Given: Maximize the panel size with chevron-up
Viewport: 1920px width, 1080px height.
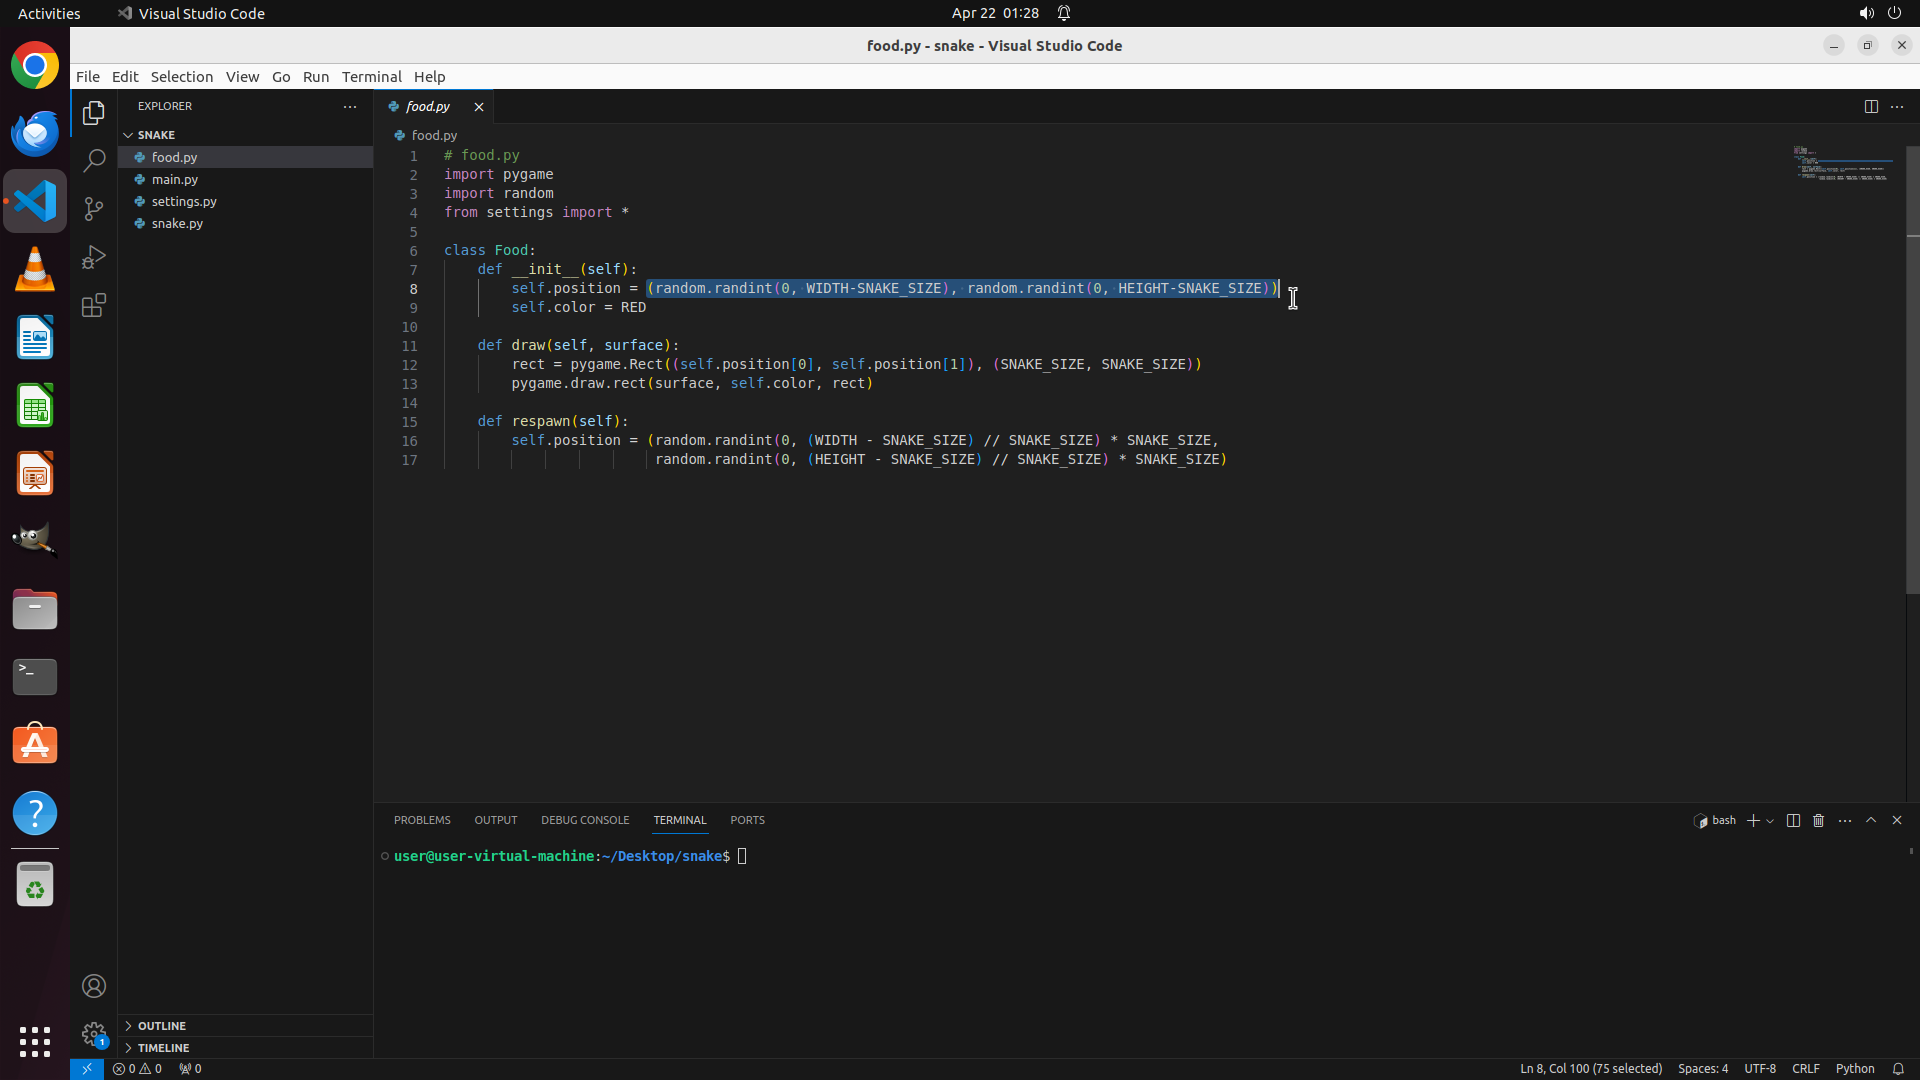Looking at the screenshot, I should (1871, 820).
